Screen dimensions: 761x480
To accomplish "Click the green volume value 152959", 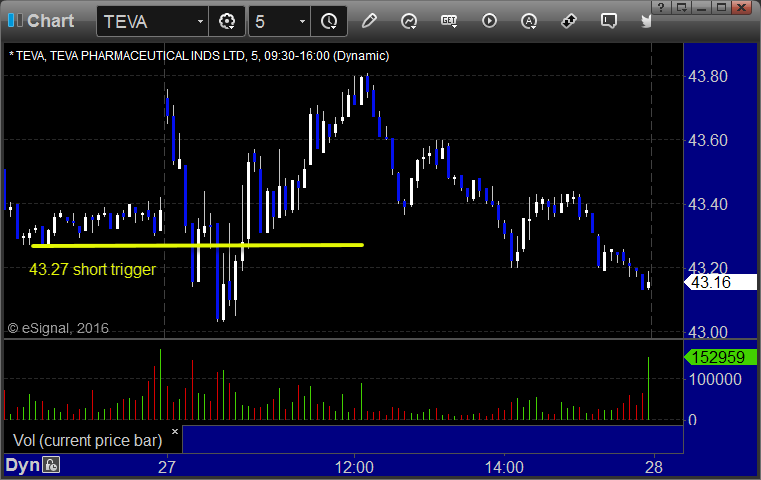I will [x=721, y=357].
